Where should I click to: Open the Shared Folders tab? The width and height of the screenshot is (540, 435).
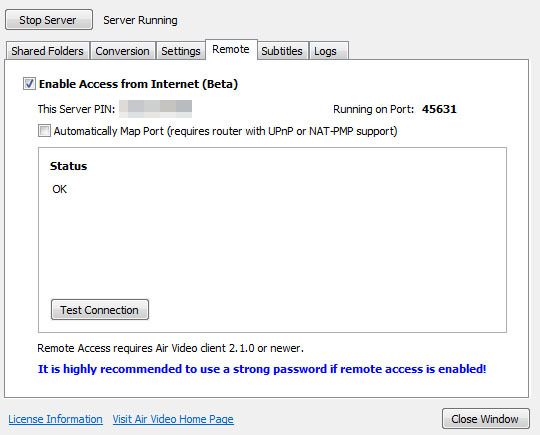tap(47, 51)
